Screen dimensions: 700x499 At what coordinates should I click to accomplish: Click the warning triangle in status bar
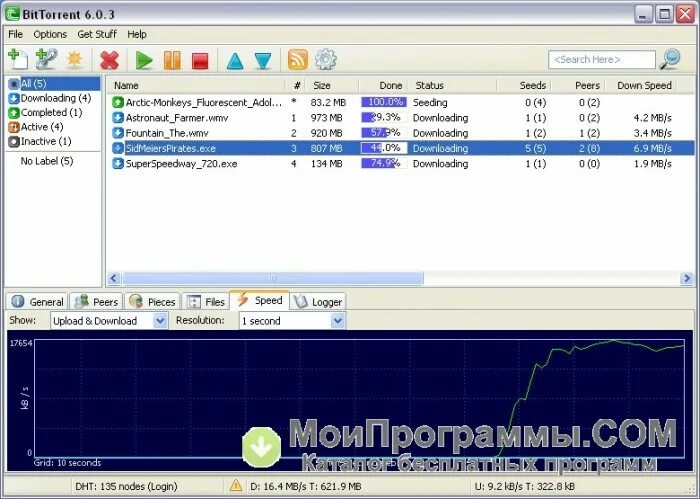235,485
